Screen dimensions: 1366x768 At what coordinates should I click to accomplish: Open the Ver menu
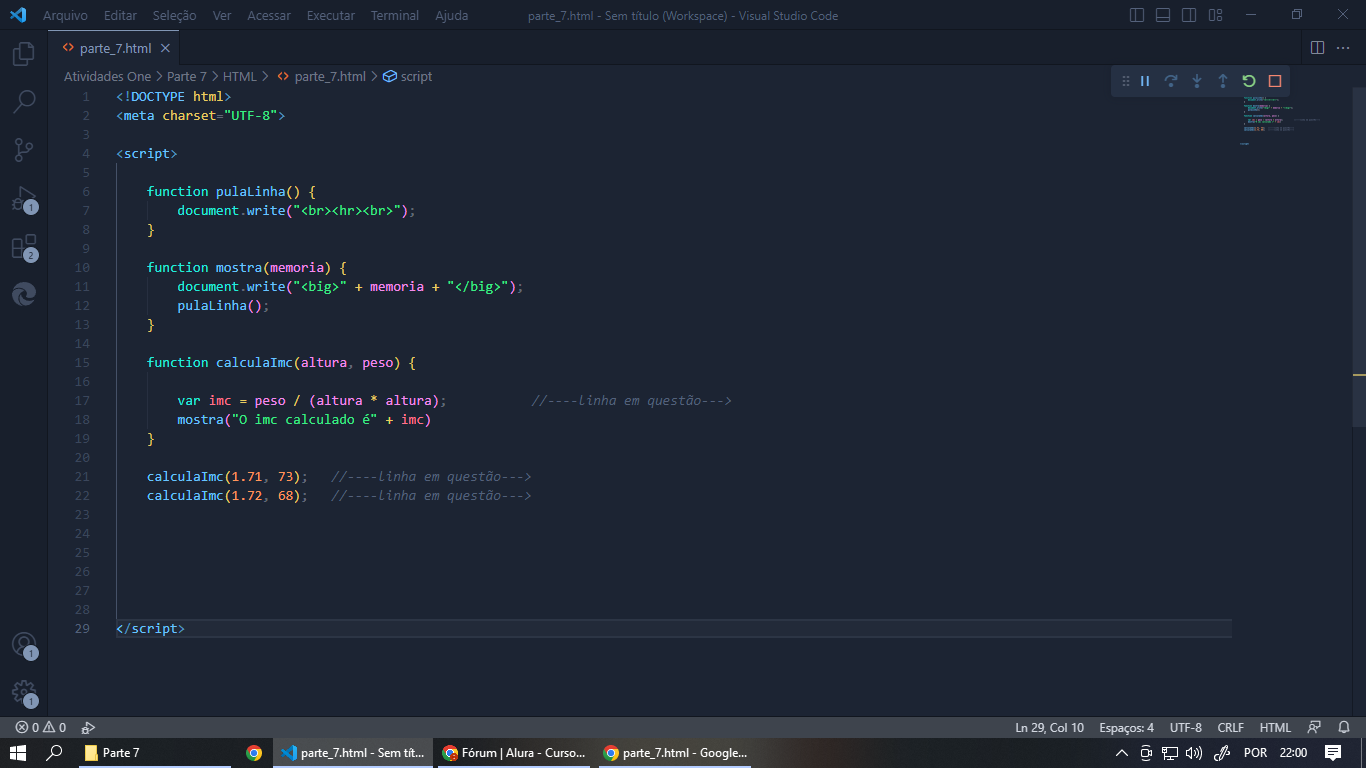222,16
